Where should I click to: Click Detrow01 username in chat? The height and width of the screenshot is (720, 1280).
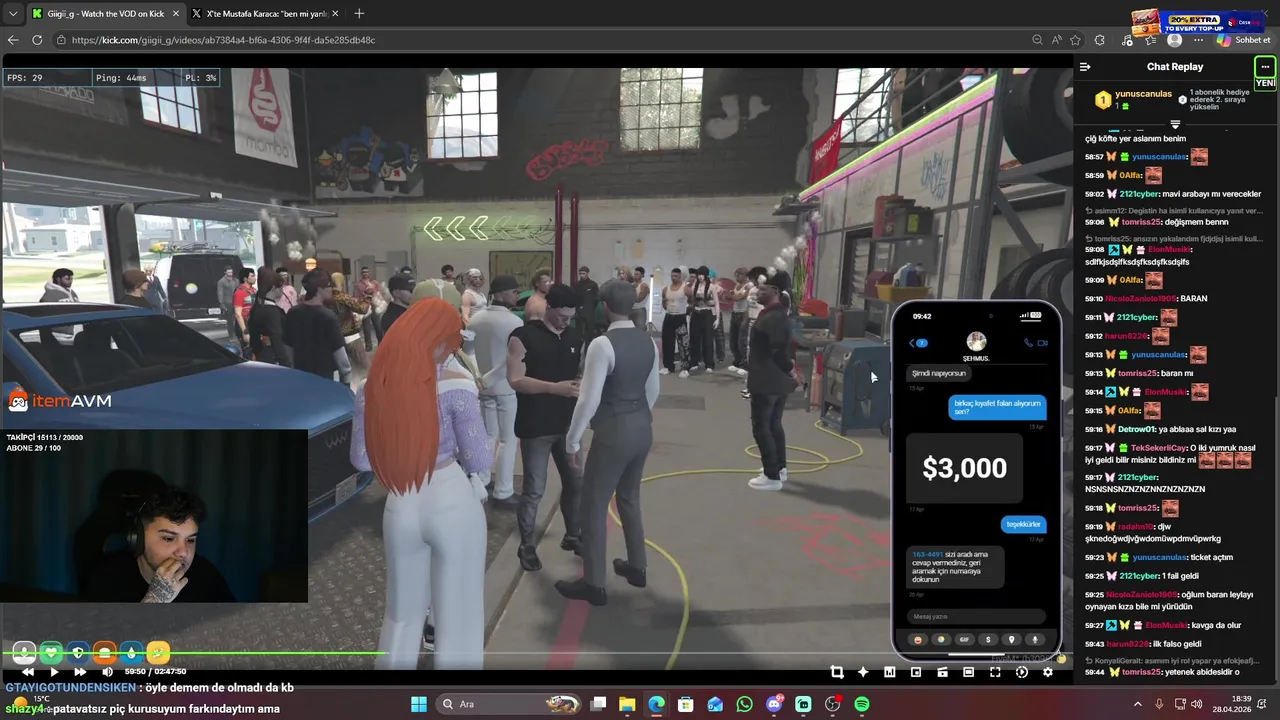pyautogui.click(x=1137, y=429)
